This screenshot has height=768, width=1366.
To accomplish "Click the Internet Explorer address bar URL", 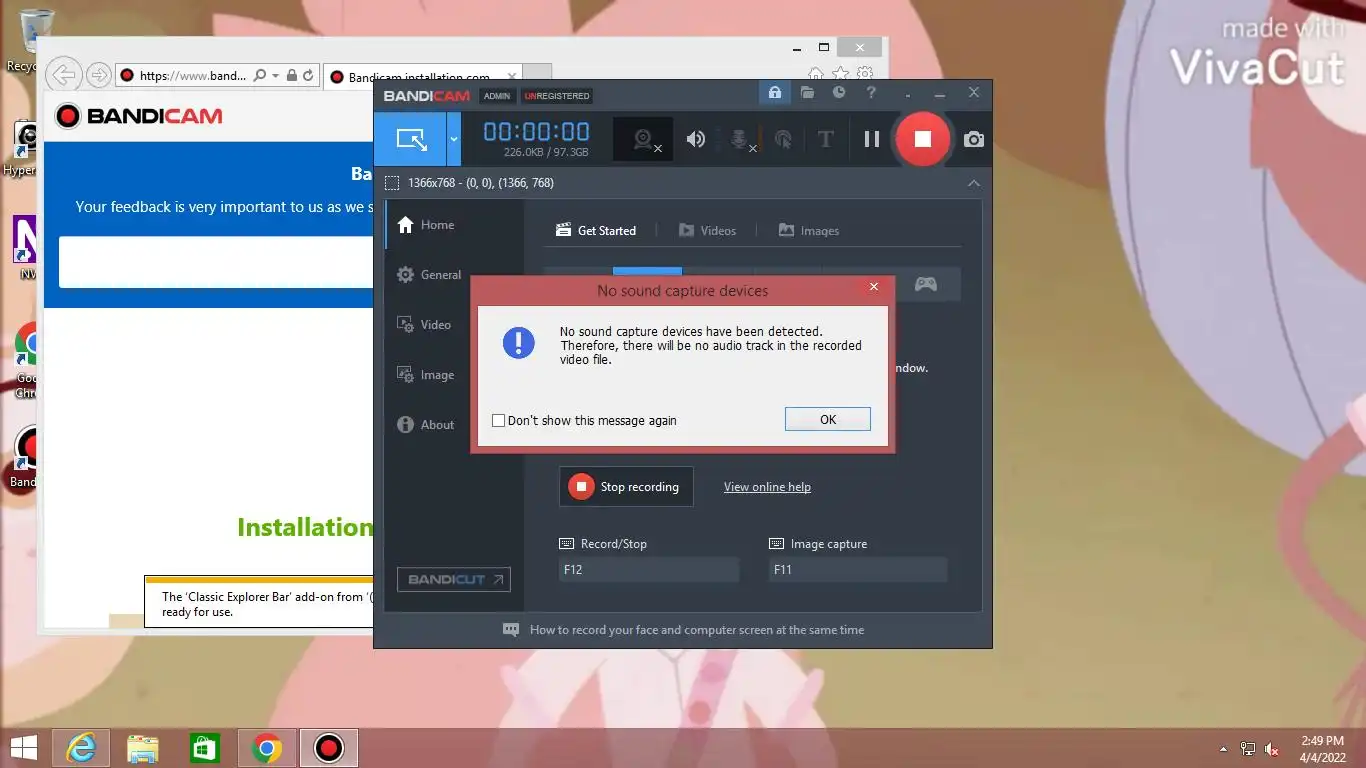I will point(193,75).
